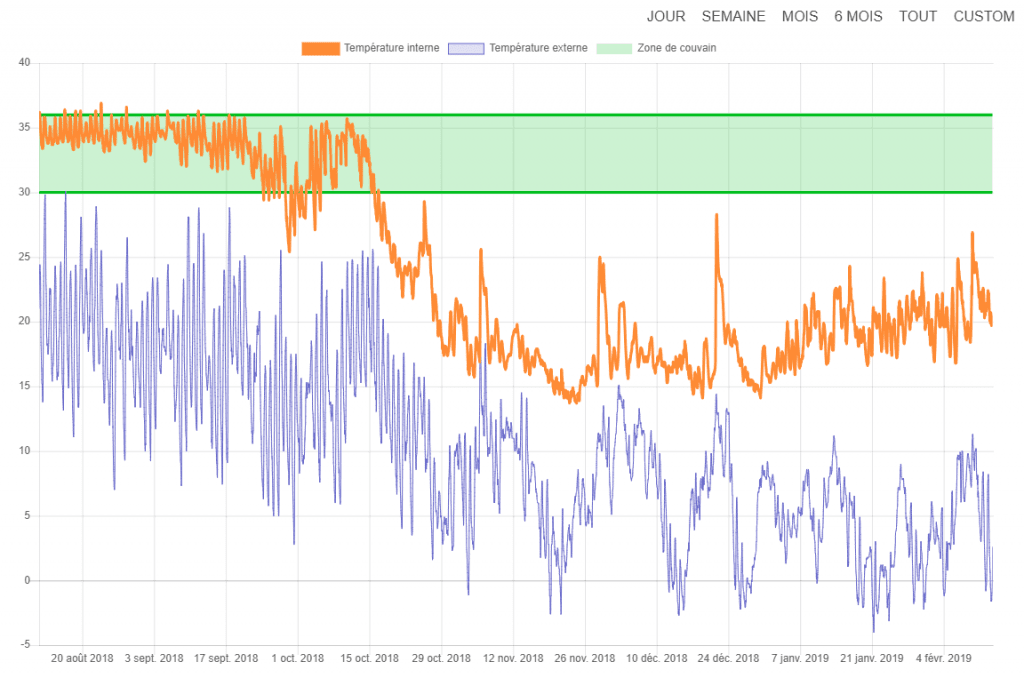Image resolution: width=1024 pixels, height=678 pixels.
Task: Click the 17 sept. 2018 axis label
Action: click(226, 658)
